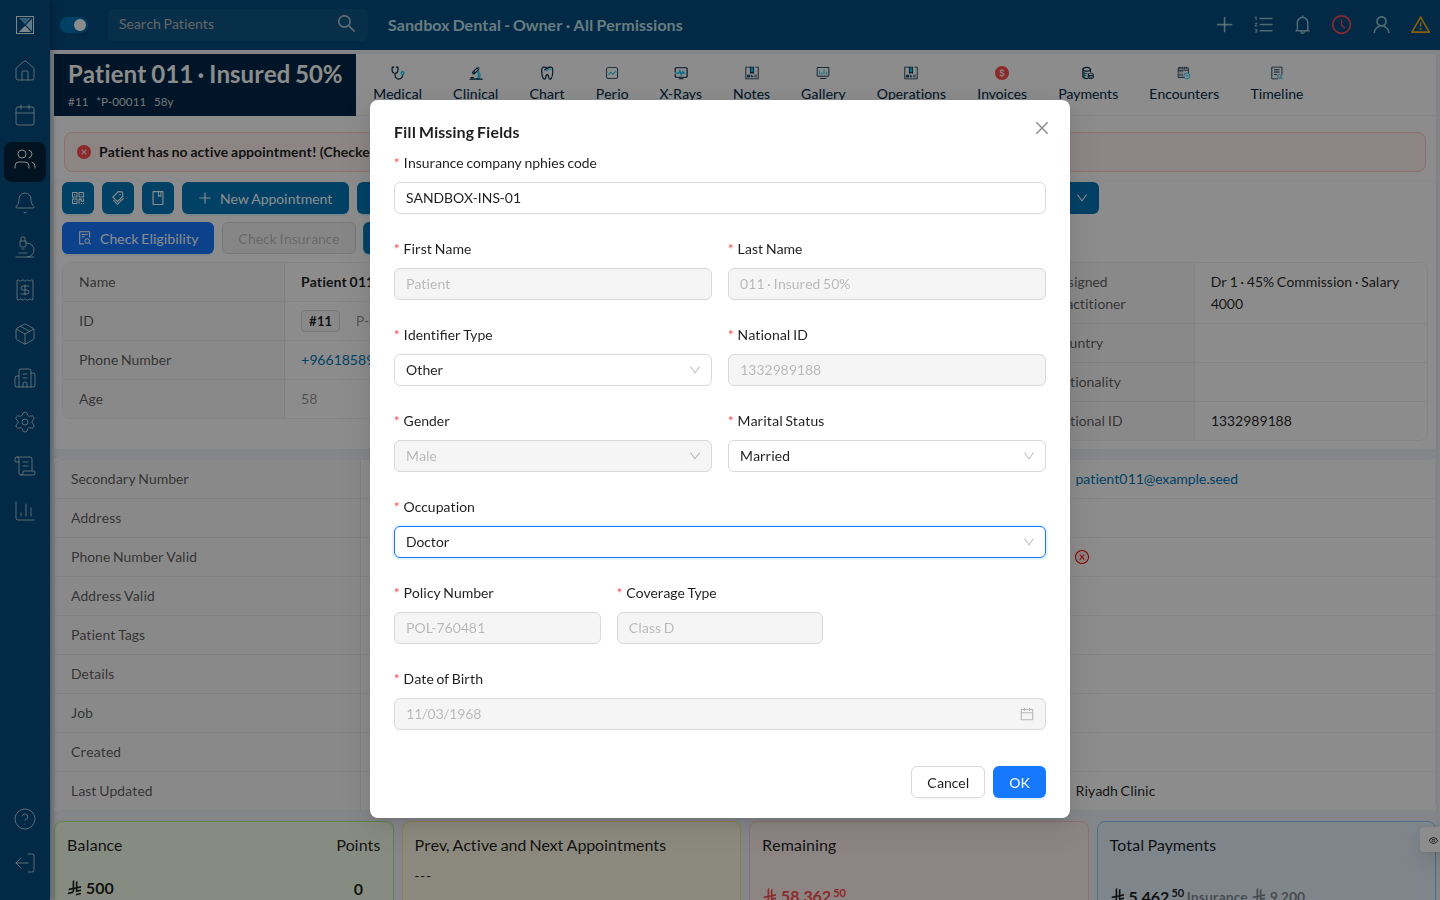Open the user profile icon in header
Screen dimensions: 1440x900
pos(1381,25)
